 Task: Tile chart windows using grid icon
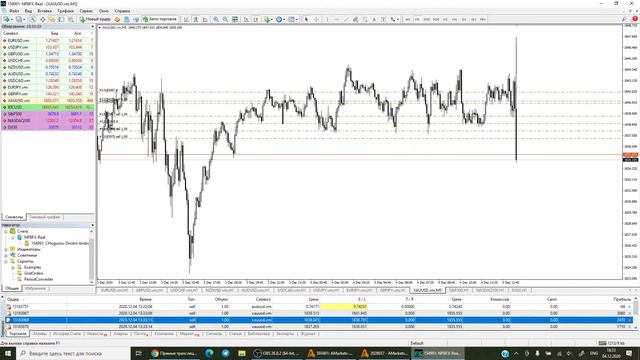click(235, 19)
